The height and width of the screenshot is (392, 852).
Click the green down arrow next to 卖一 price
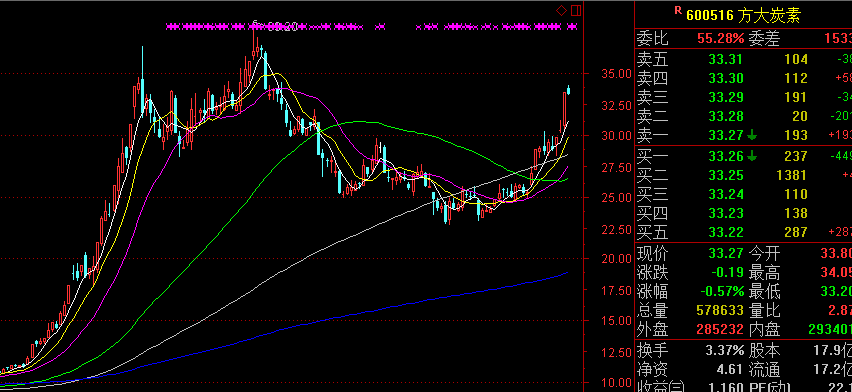coord(752,135)
